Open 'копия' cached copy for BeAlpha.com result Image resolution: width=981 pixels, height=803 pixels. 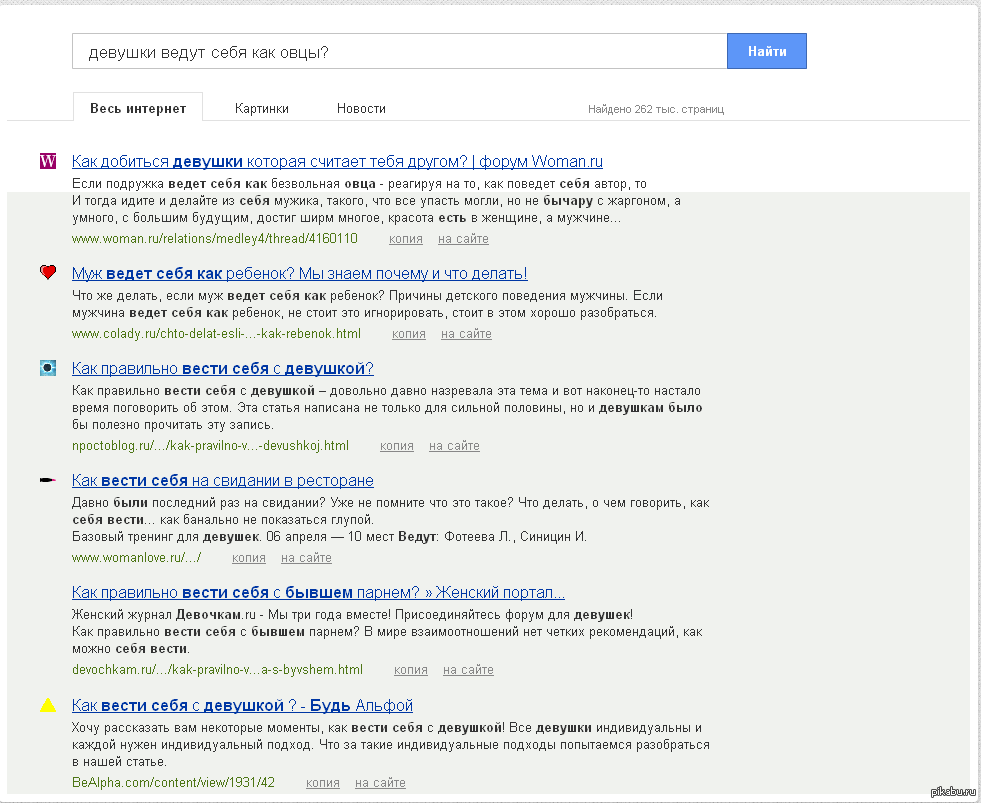[323, 782]
